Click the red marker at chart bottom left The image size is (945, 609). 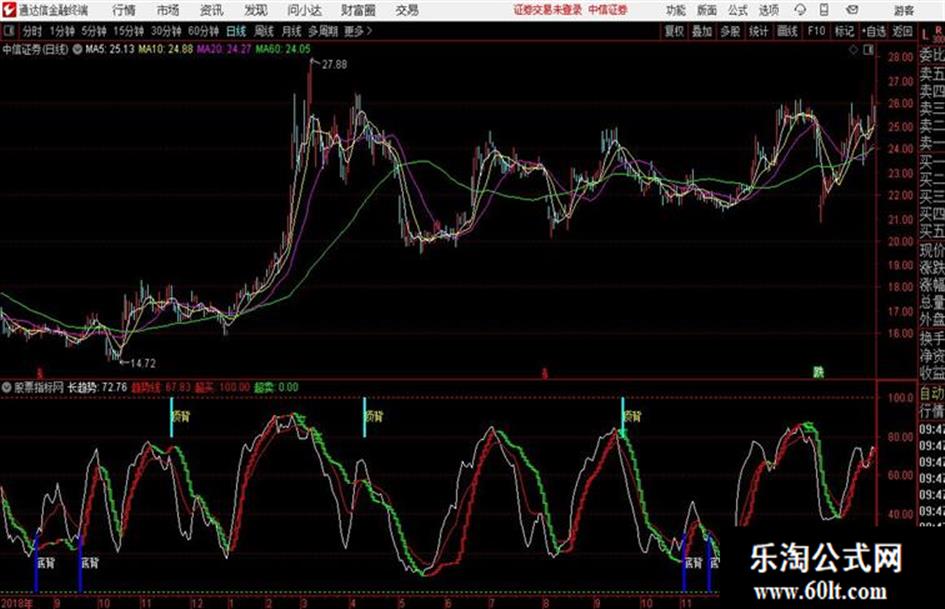[40, 373]
